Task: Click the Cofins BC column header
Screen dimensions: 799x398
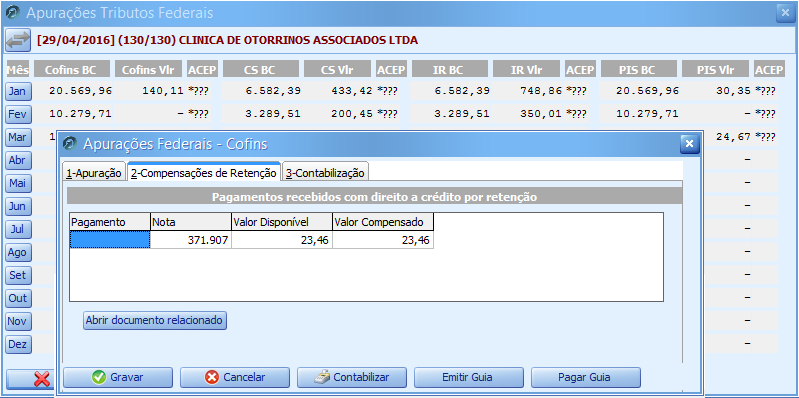Action: pos(71,70)
